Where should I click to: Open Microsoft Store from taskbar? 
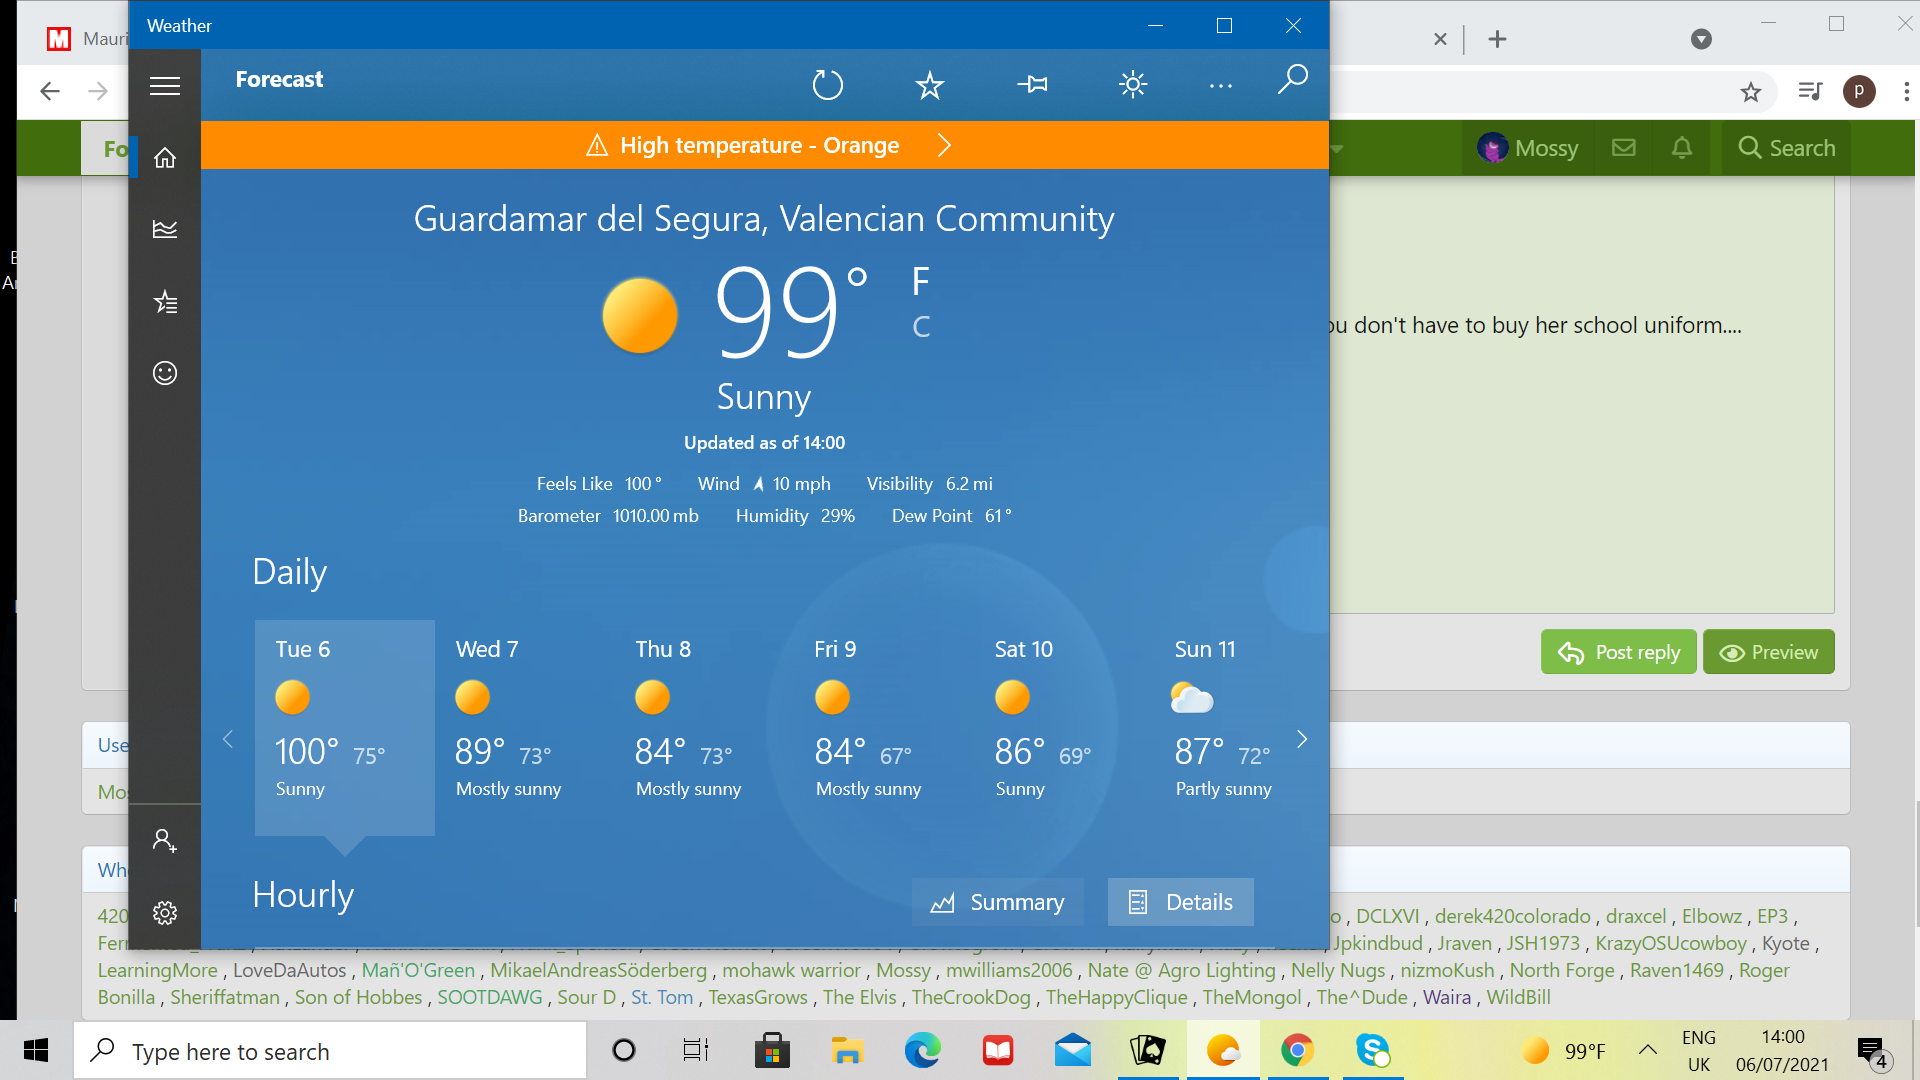click(x=772, y=1050)
